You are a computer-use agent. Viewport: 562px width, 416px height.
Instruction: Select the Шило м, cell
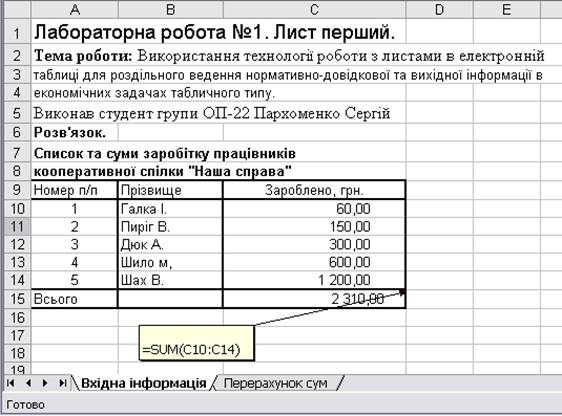170,262
